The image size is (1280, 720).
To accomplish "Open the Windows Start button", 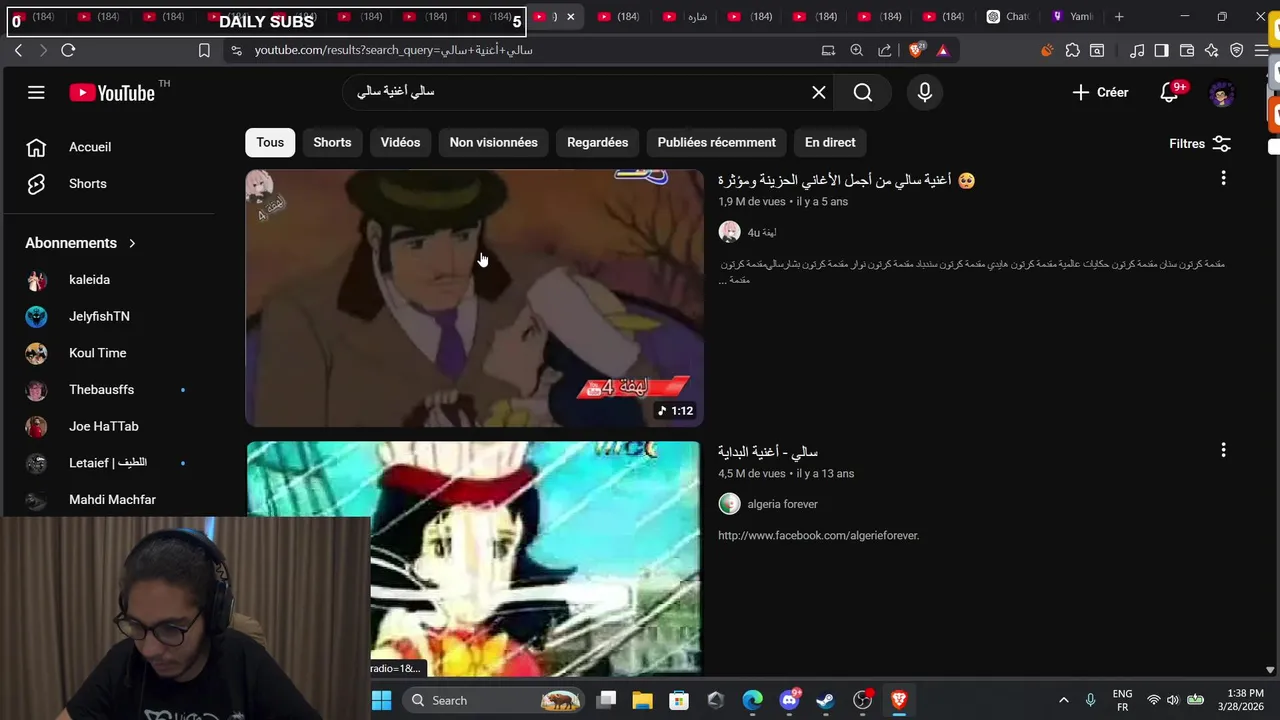I will [381, 700].
